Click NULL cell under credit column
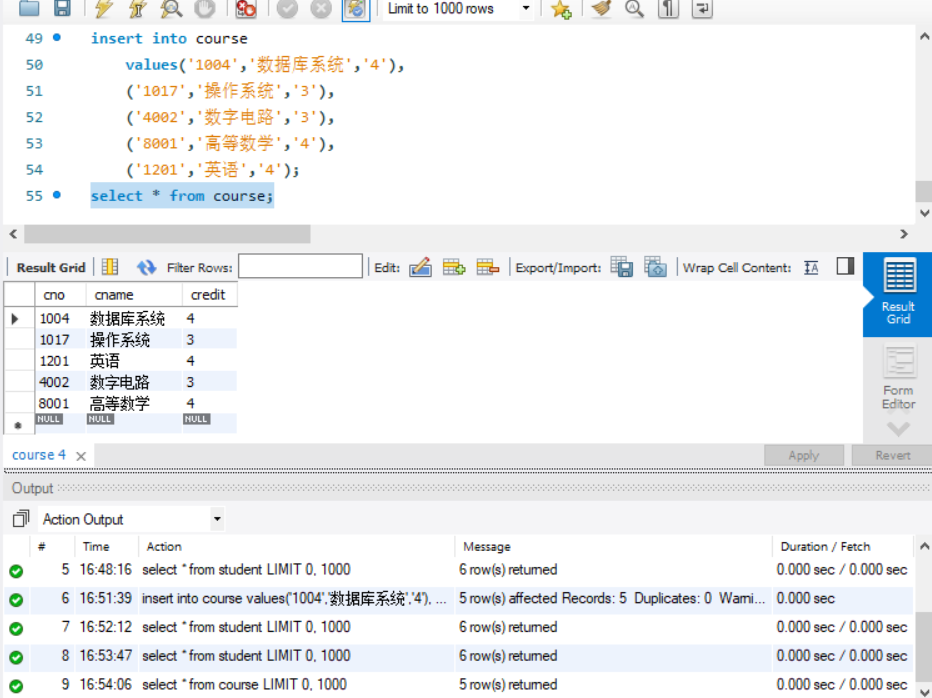The width and height of the screenshot is (932, 698). 196,419
